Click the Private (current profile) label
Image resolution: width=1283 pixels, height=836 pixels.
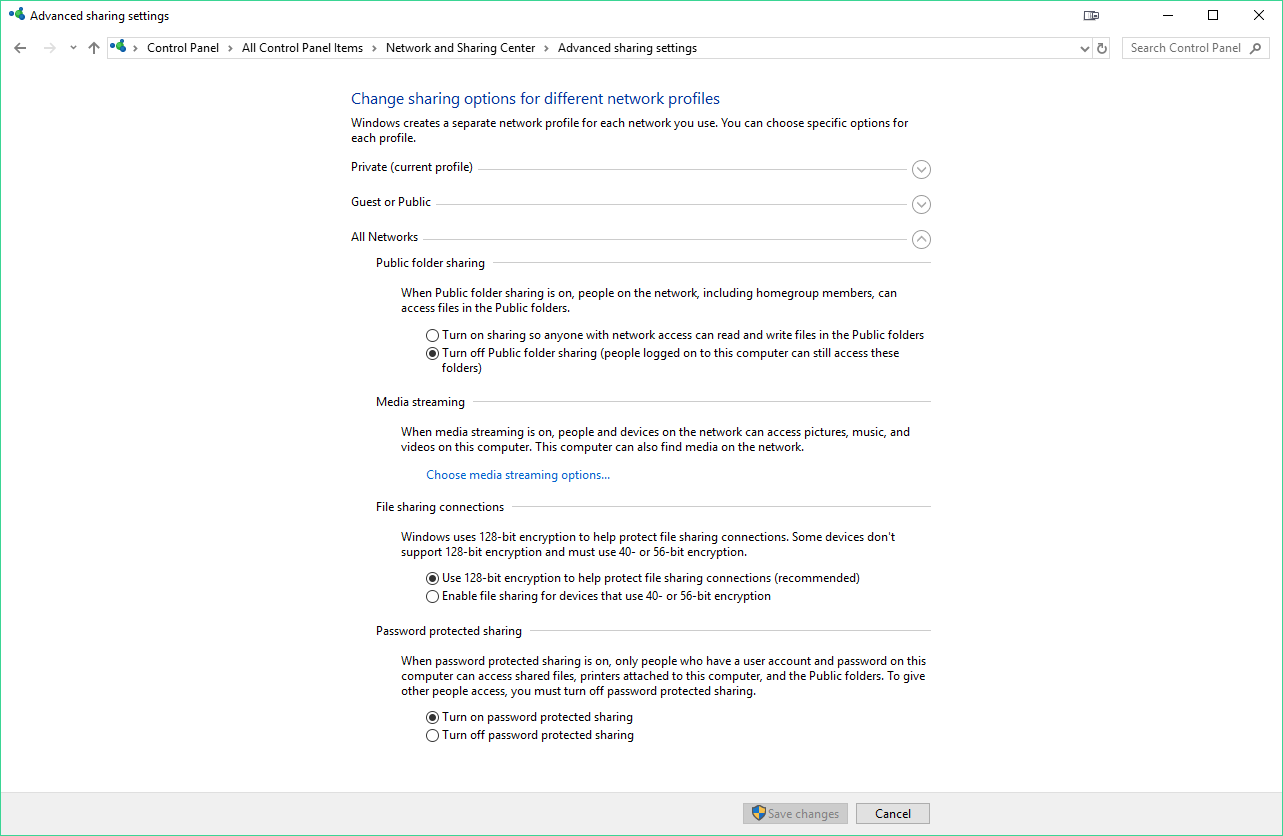pos(412,167)
